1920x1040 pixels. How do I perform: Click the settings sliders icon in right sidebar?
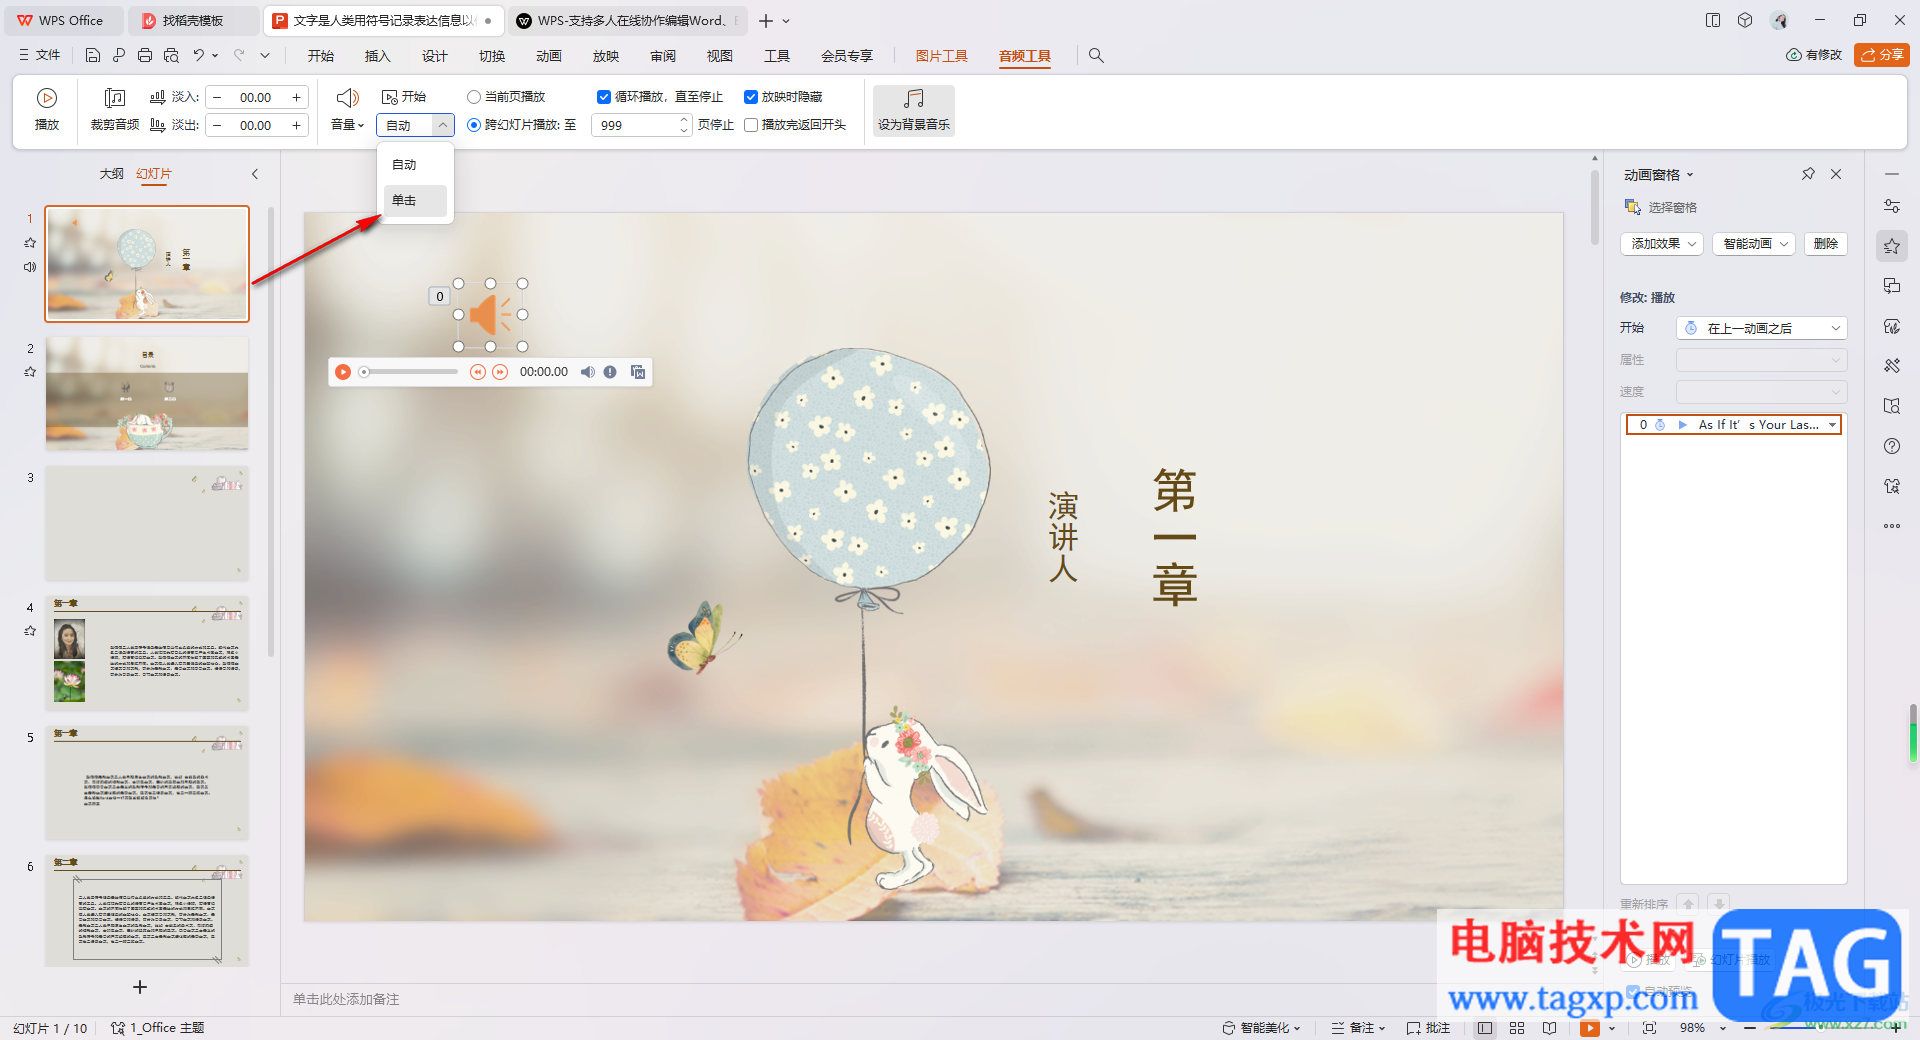click(1892, 206)
